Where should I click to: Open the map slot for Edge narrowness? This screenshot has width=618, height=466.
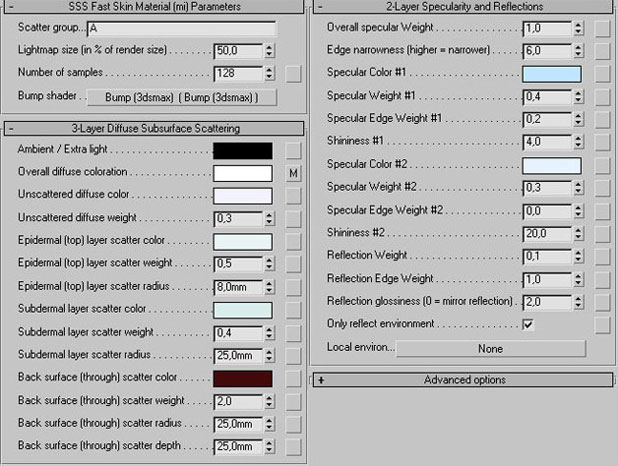[602, 51]
